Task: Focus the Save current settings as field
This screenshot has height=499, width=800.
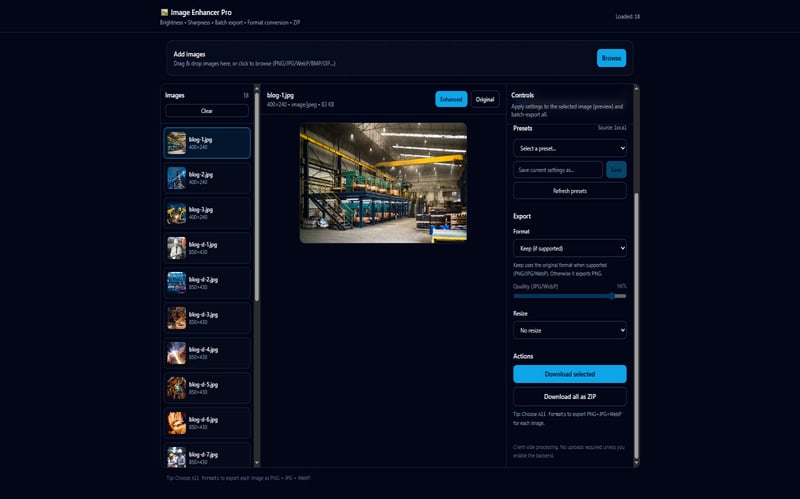Action: [558, 169]
